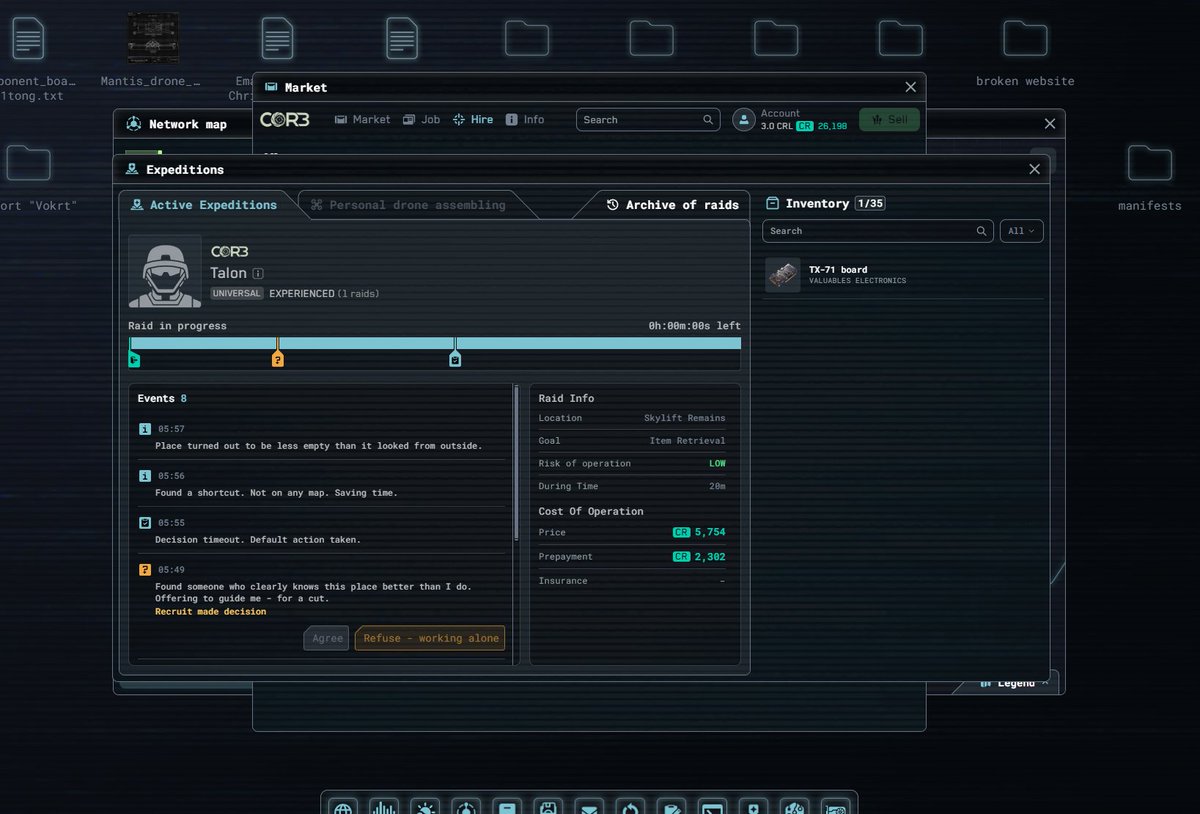
Task: Click the Skylift Remains location value
Action: 685,418
